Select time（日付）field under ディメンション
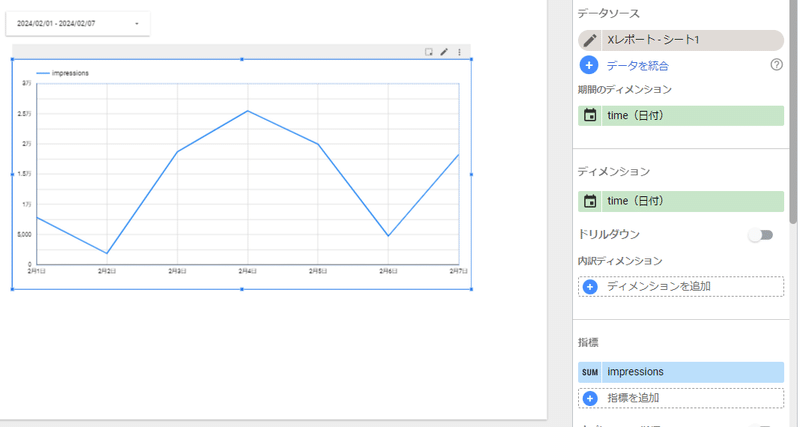This screenshot has width=800, height=427. (x=692, y=202)
